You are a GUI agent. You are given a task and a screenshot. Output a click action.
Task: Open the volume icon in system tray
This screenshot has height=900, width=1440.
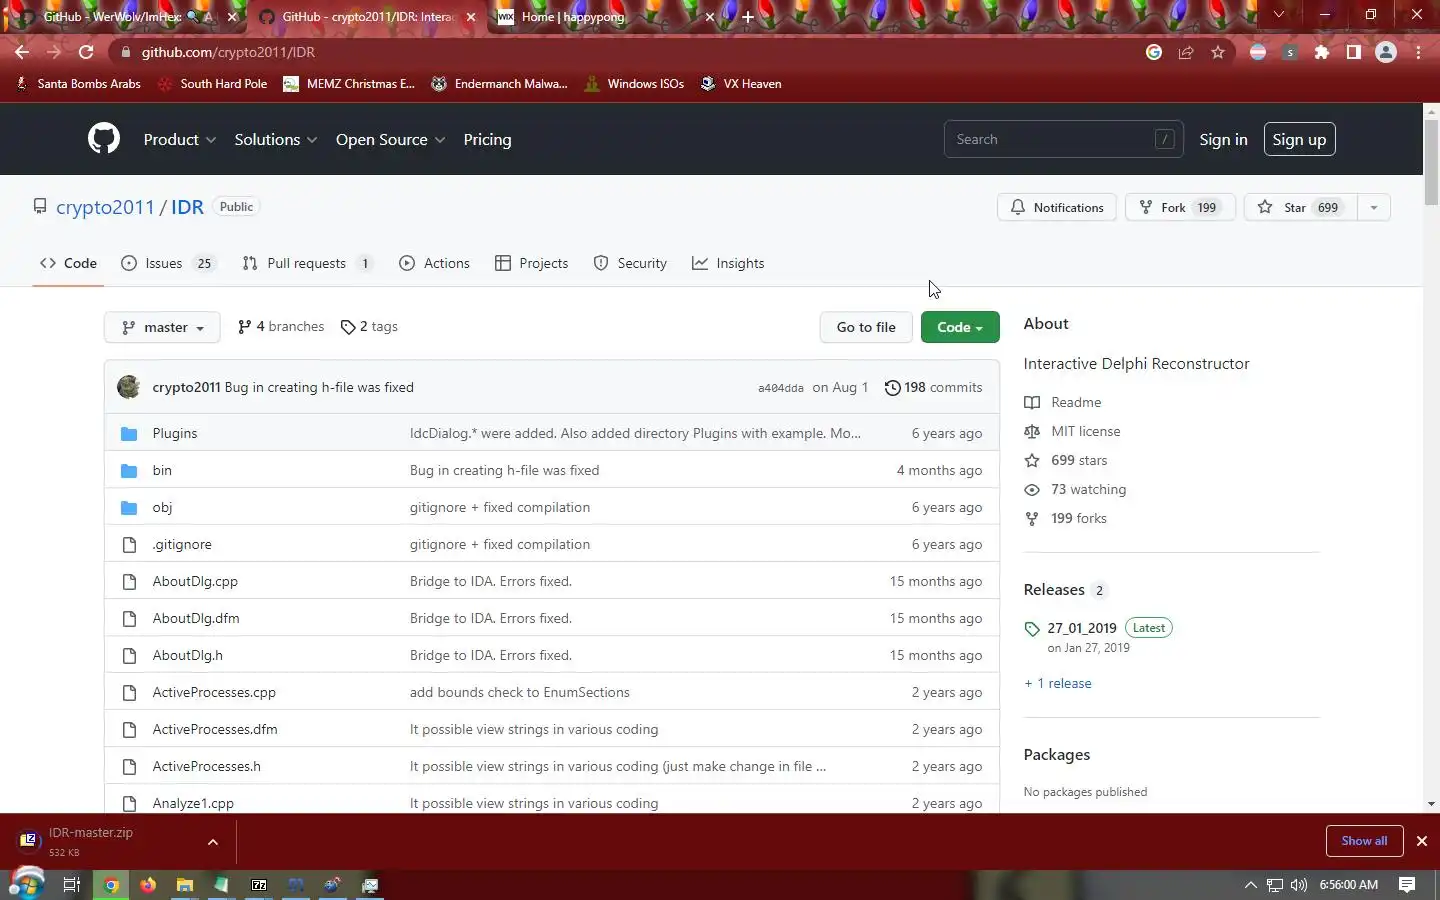pyautogui.click(x=1299, y=885)
